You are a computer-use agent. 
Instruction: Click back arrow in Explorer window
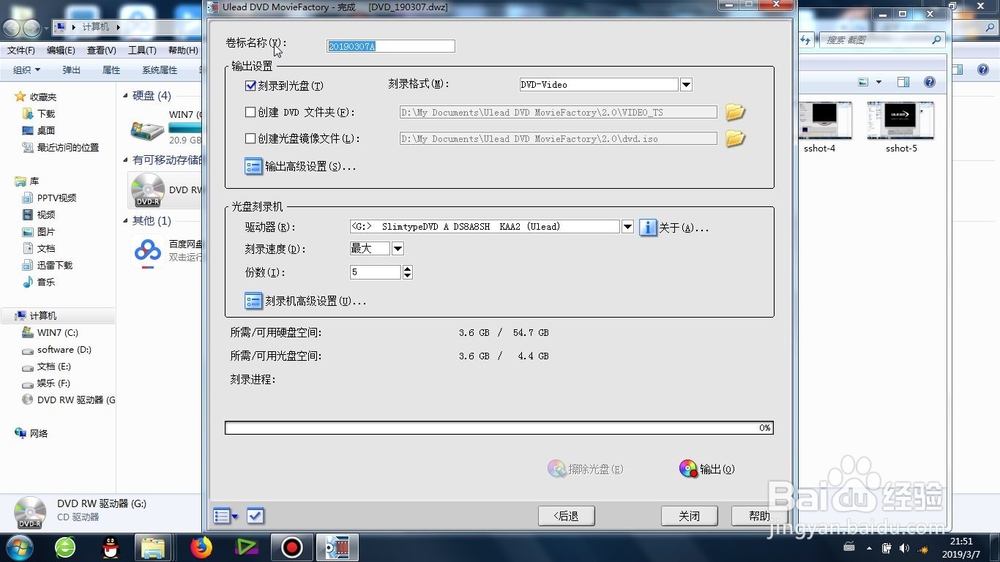click(x=11, y=27)
